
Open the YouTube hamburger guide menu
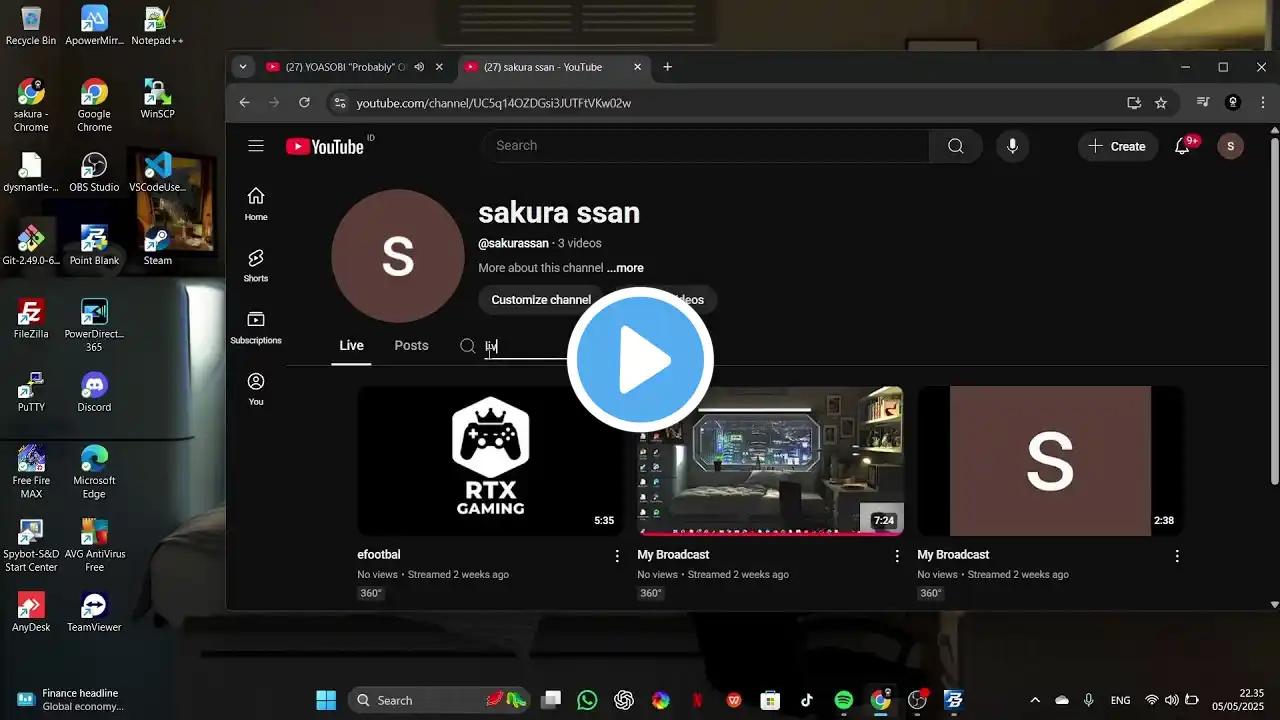coord(256,146)
